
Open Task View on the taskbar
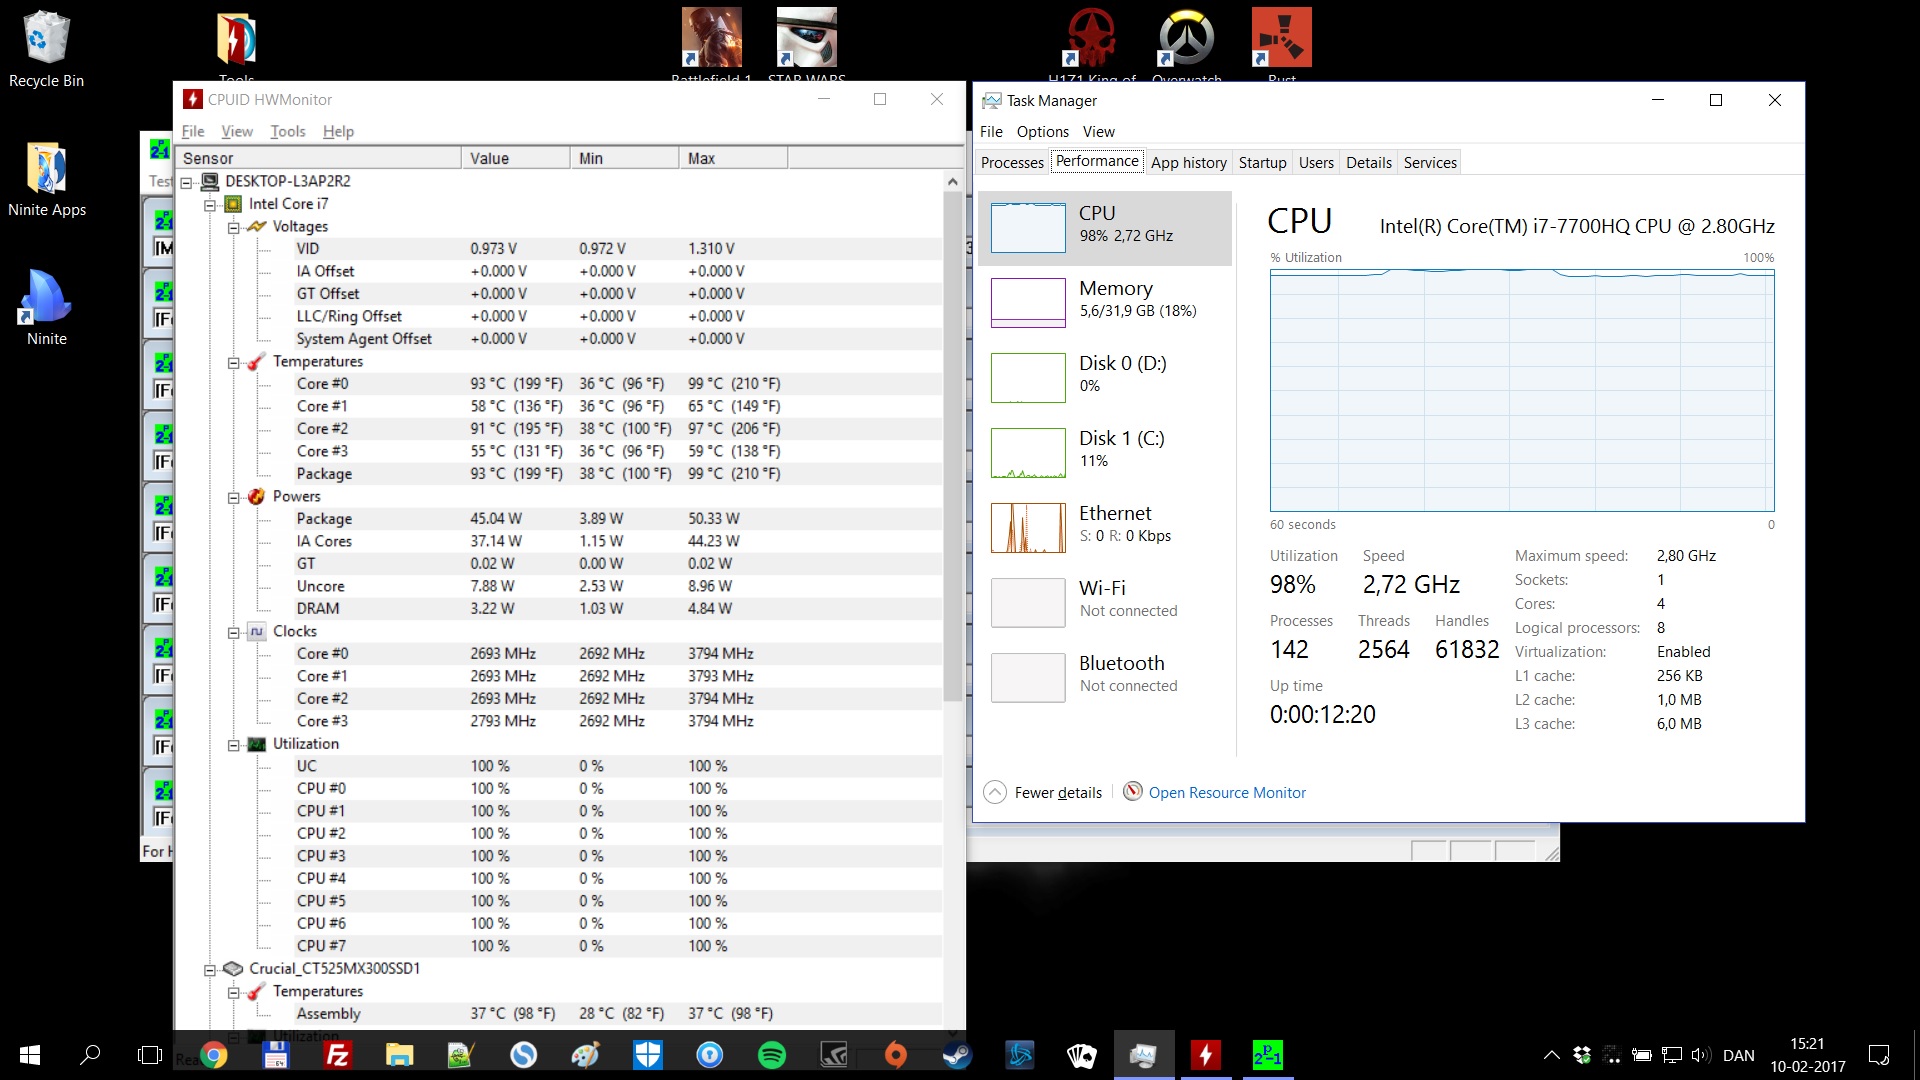coord(150,1055)
